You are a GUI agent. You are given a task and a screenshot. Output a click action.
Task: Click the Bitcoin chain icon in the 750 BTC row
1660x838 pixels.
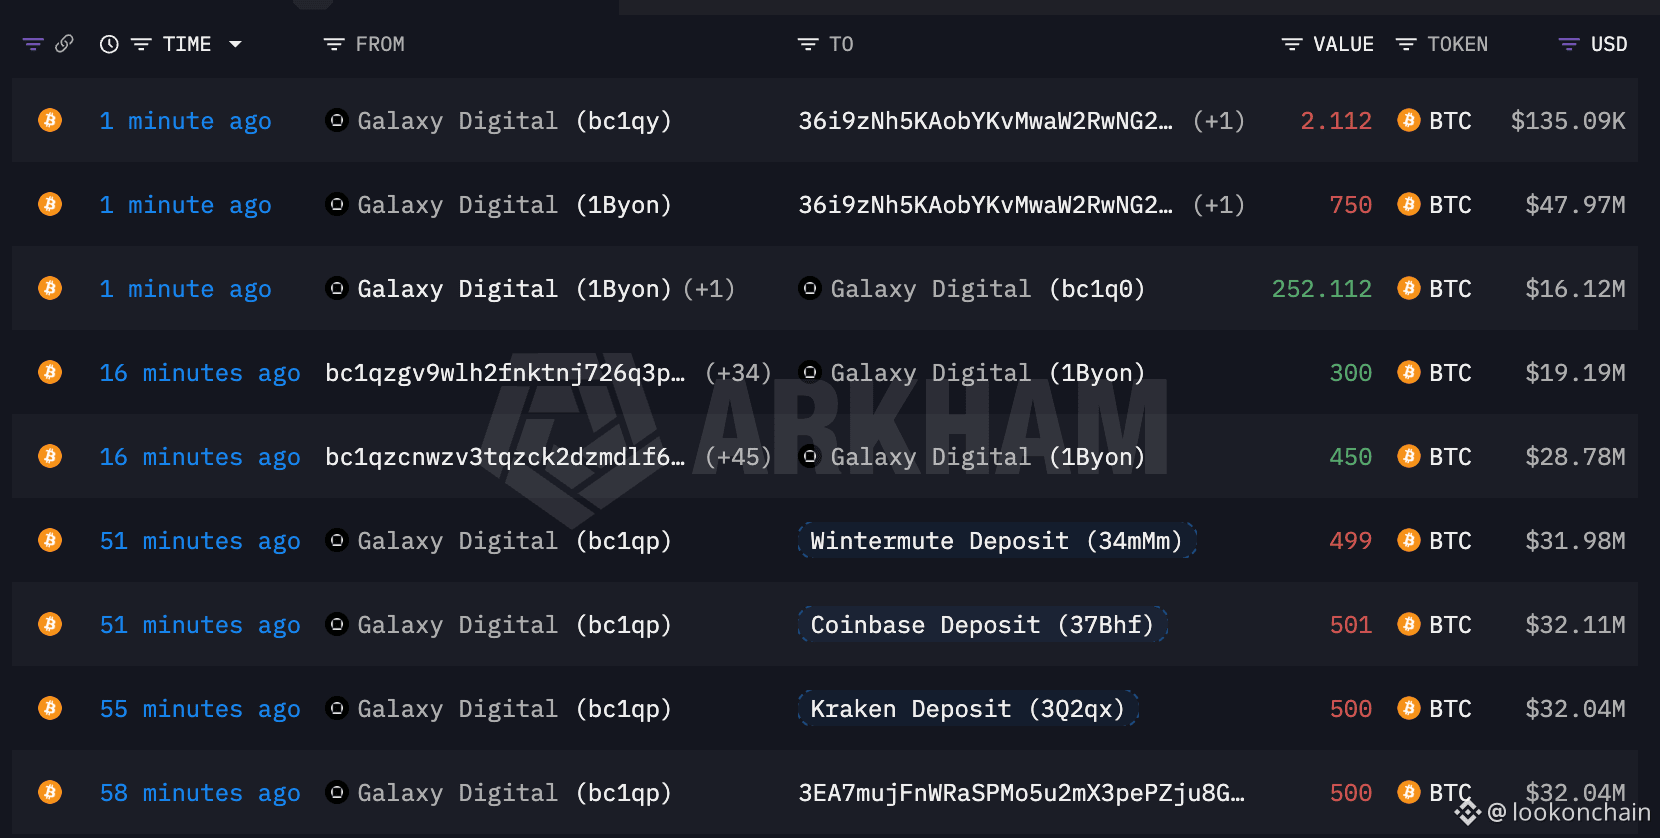(x=50, y=204)
